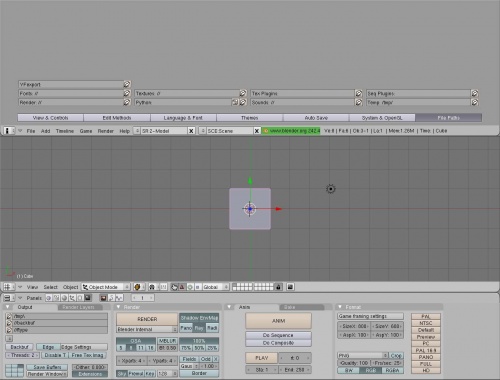500x380 pixels.
Task: Browse folder for the Tex Plugins path
Action: pyautogui.click(x=359, y=93)
